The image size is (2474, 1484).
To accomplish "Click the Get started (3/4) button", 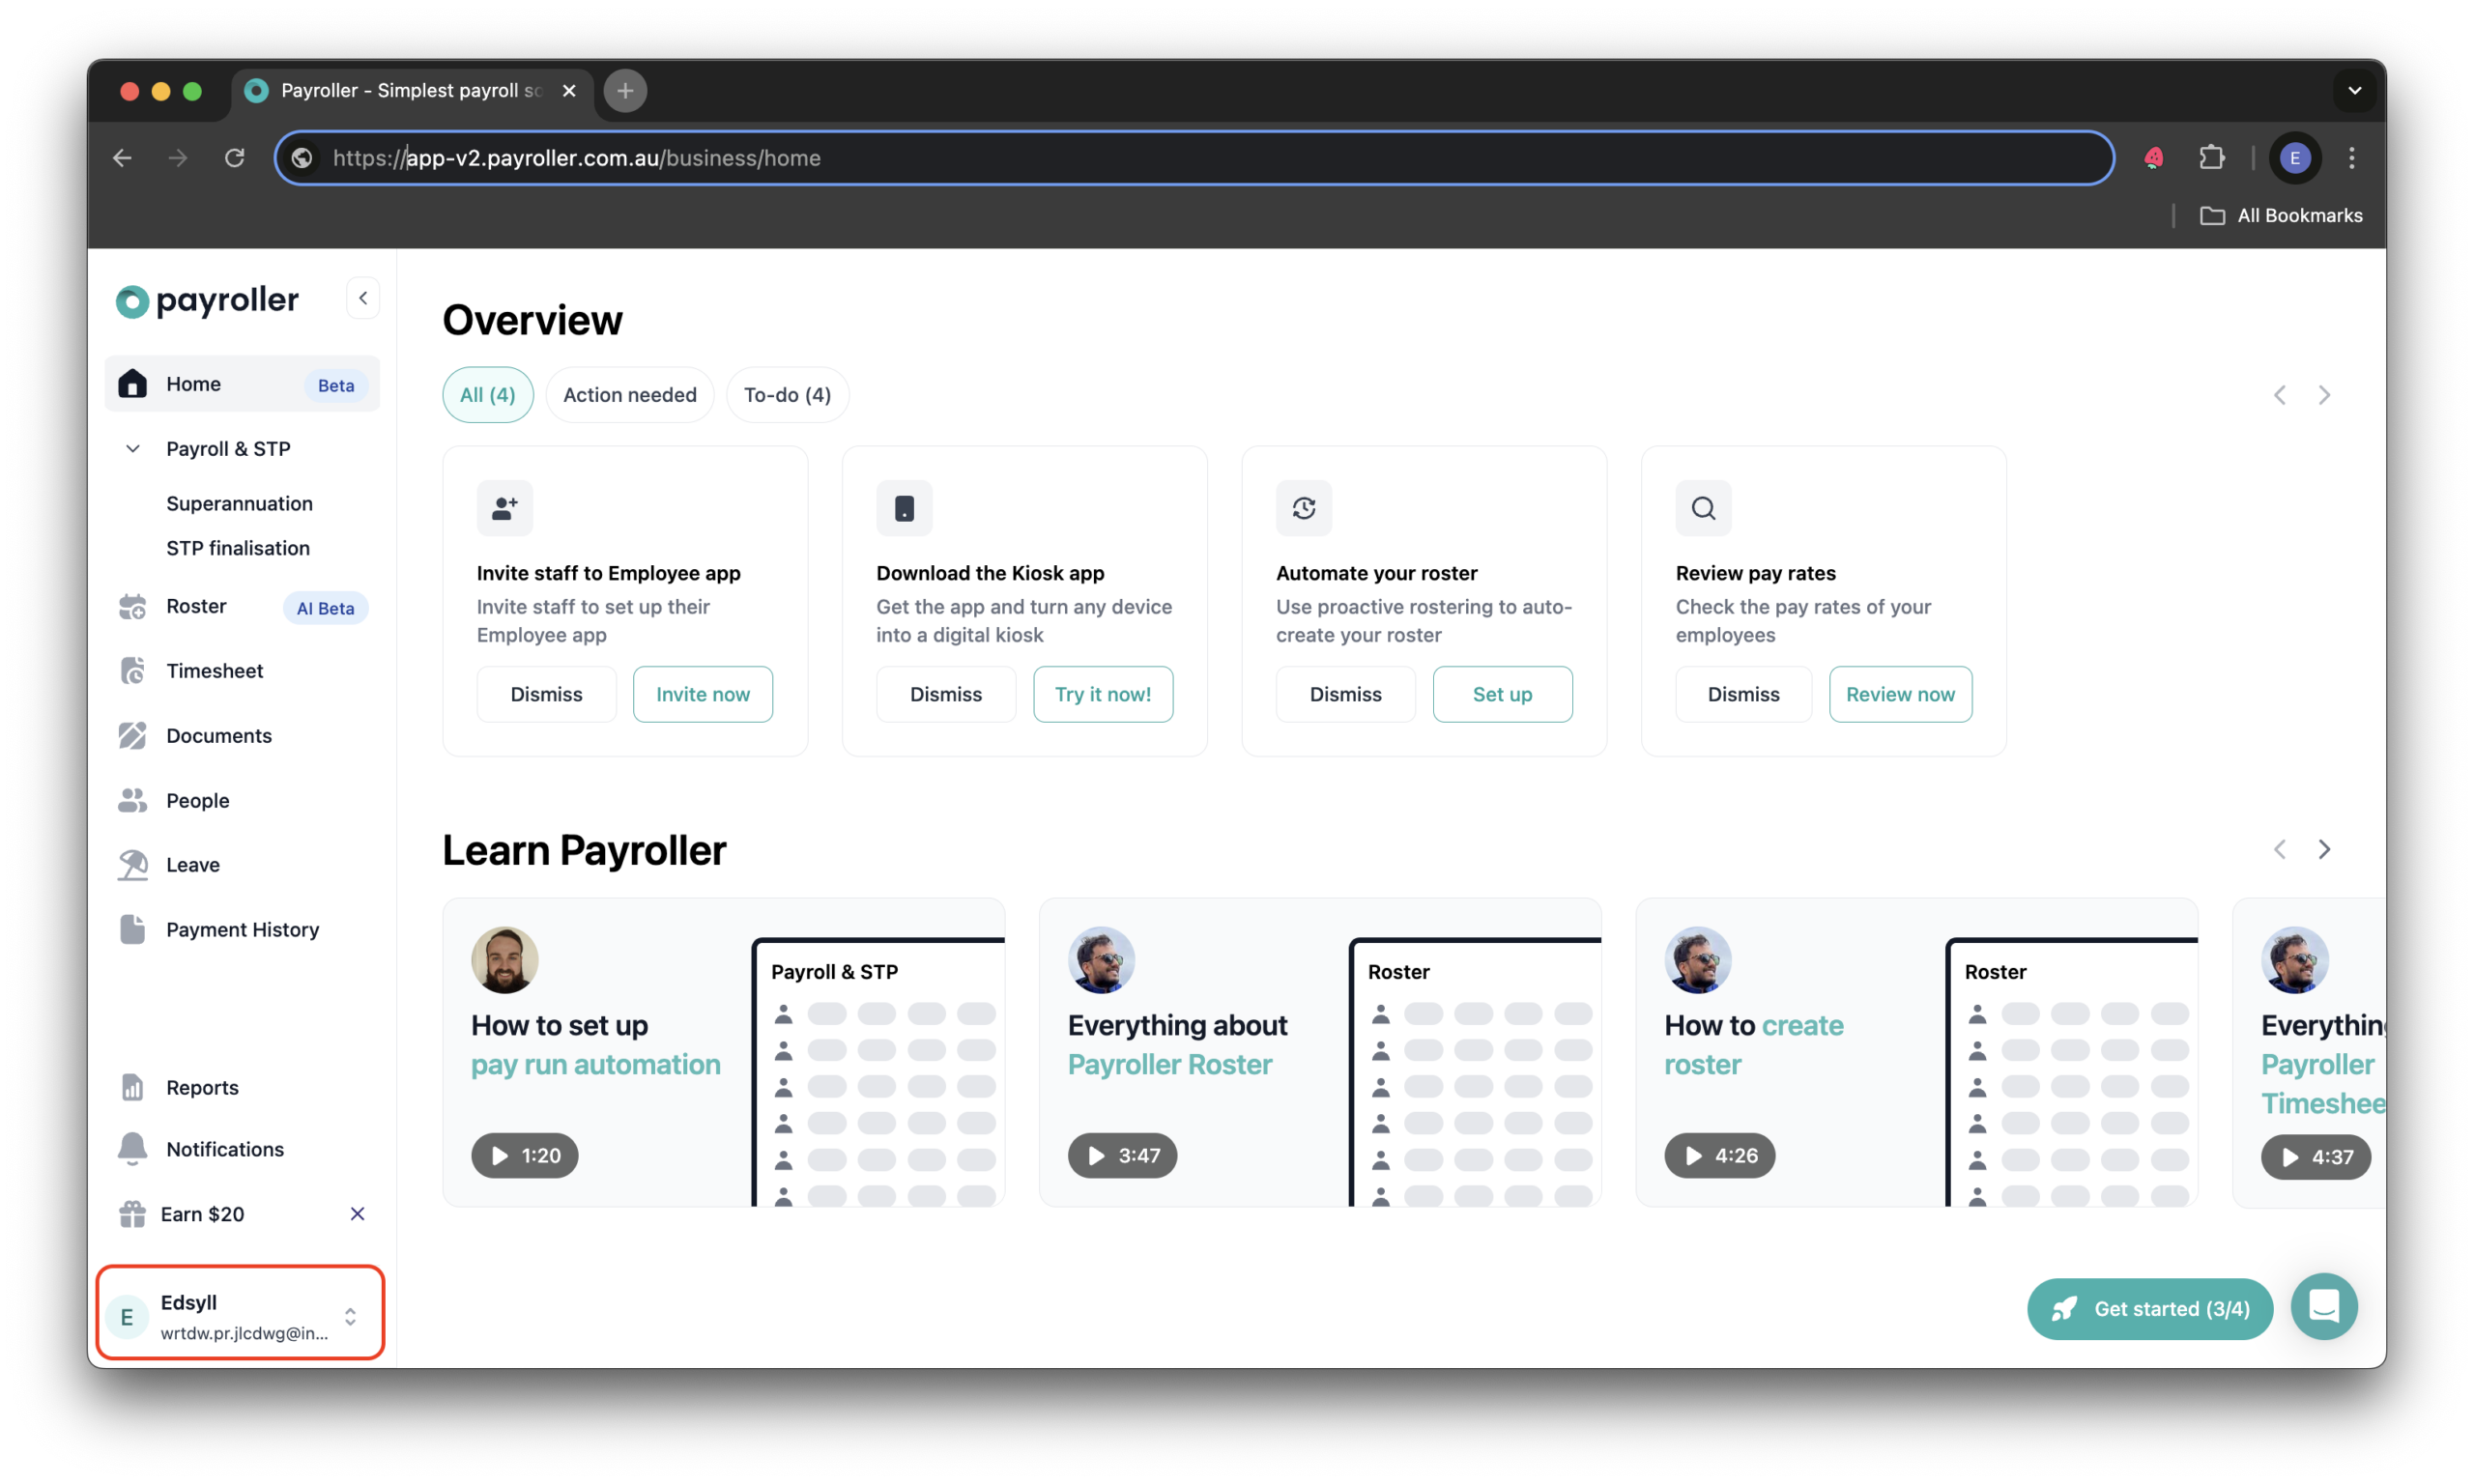I will tap(2150, 1309).
